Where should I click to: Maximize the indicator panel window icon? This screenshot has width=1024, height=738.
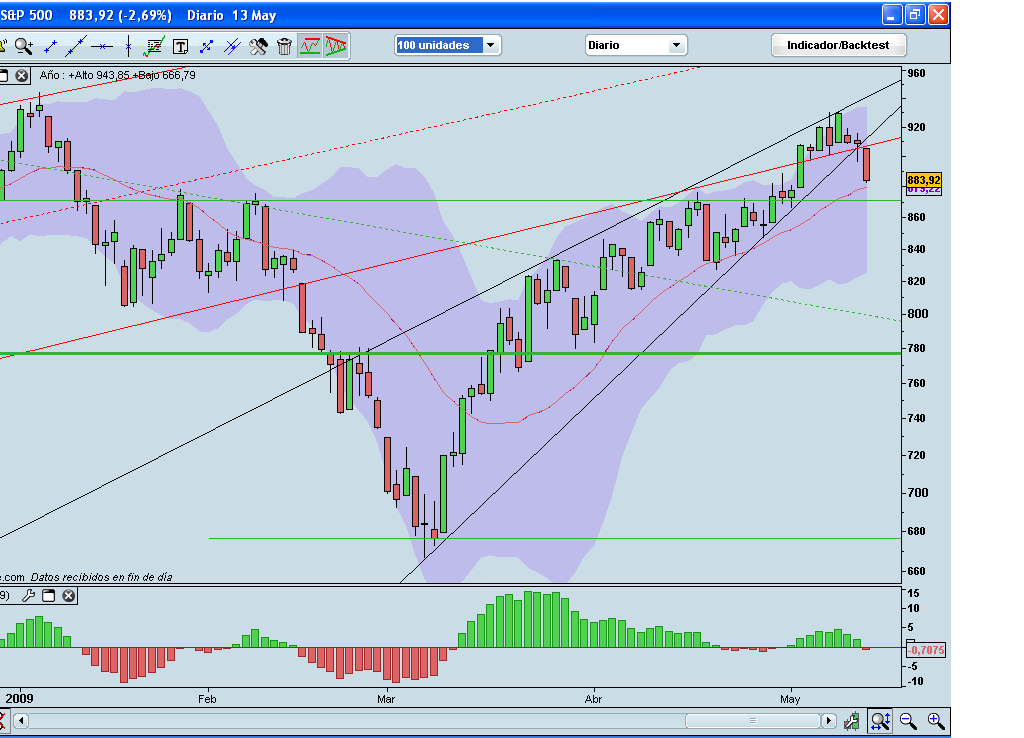click(x=48, y=596)
